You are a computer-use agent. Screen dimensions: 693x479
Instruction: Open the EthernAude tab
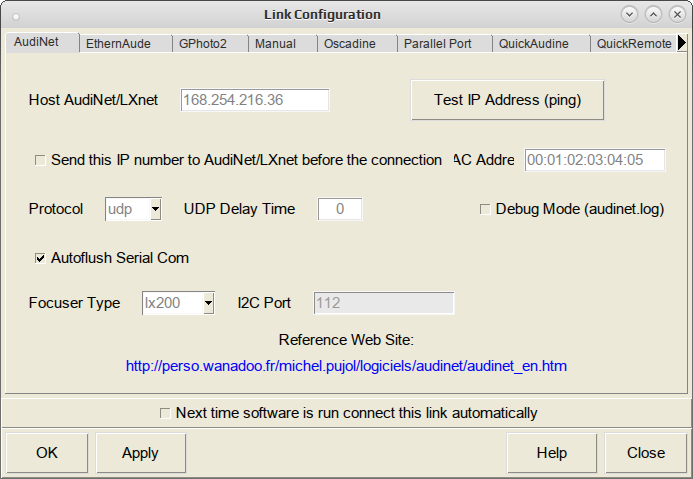(x=126, y=44)
